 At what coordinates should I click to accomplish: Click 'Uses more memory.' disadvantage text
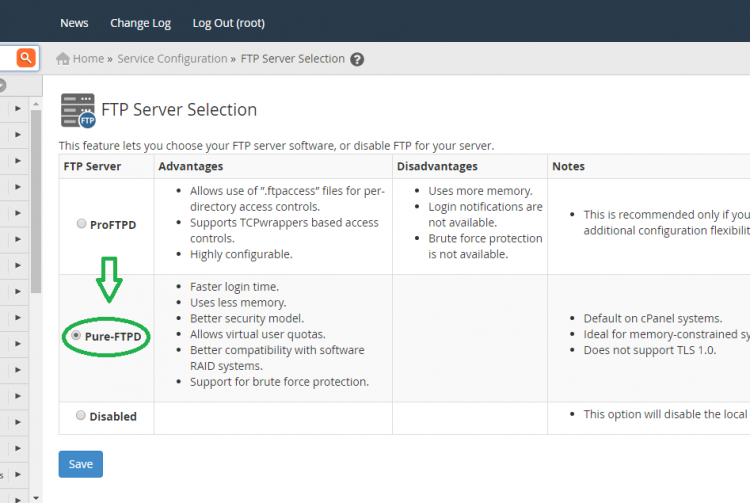coord(480,191)
